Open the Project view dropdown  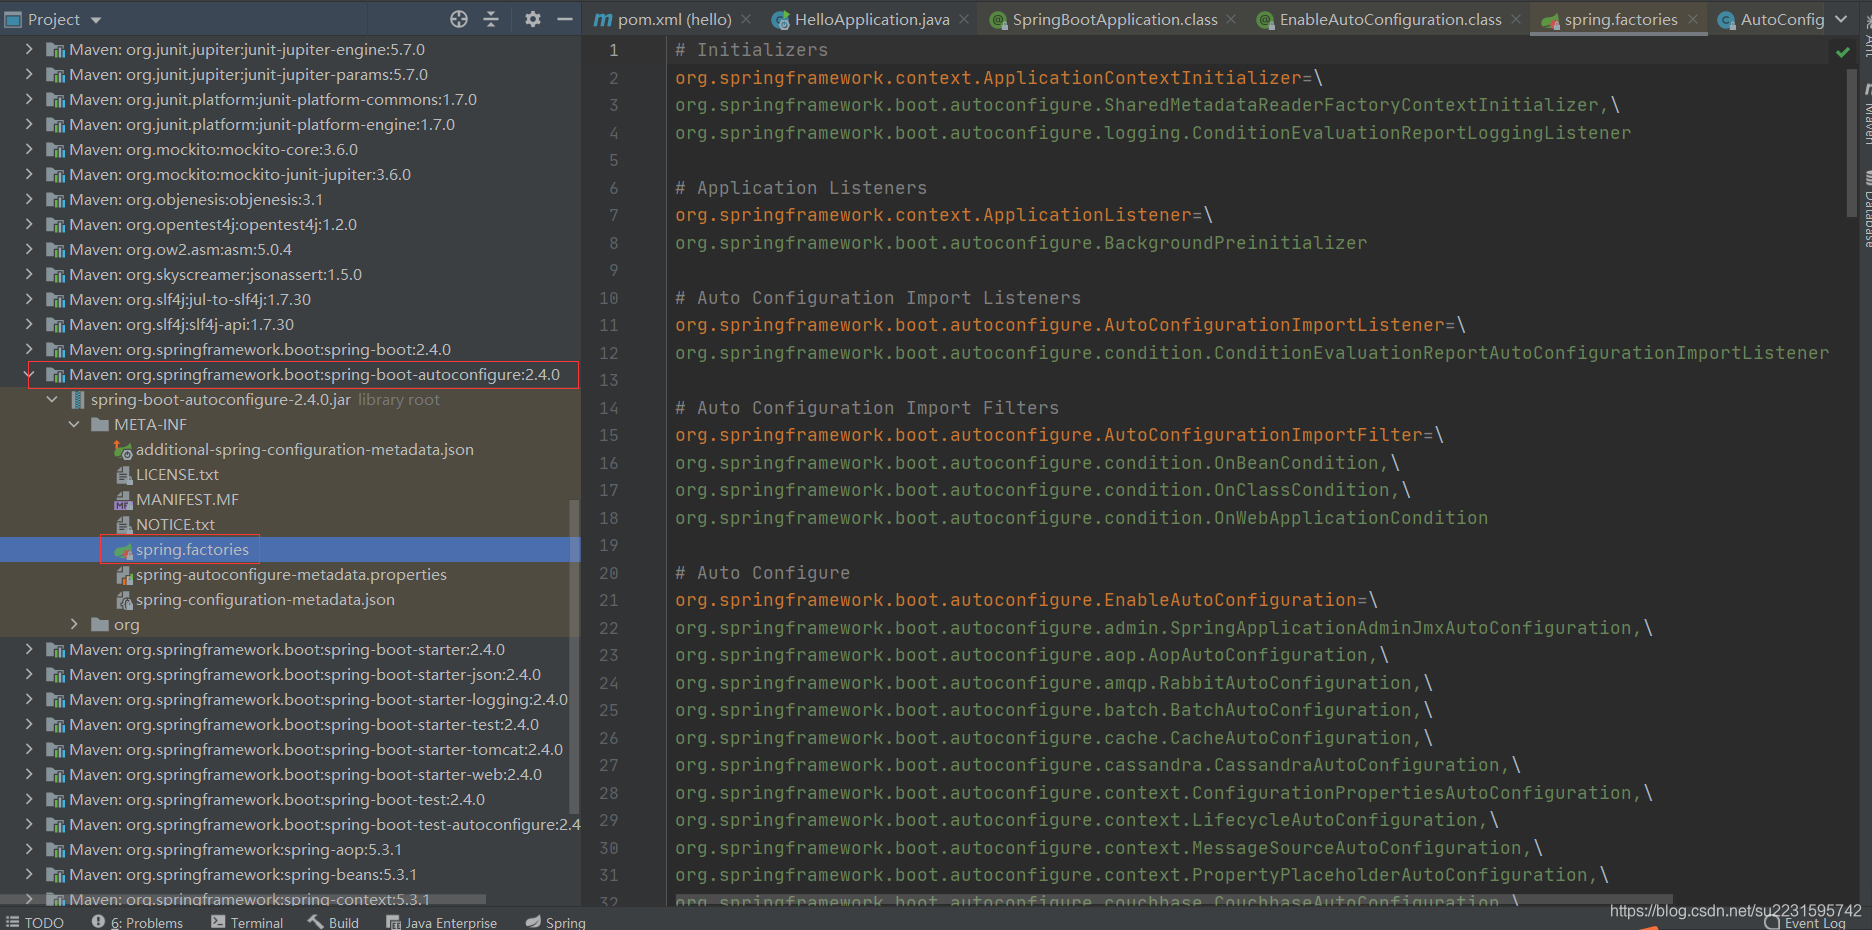(96, 20)
